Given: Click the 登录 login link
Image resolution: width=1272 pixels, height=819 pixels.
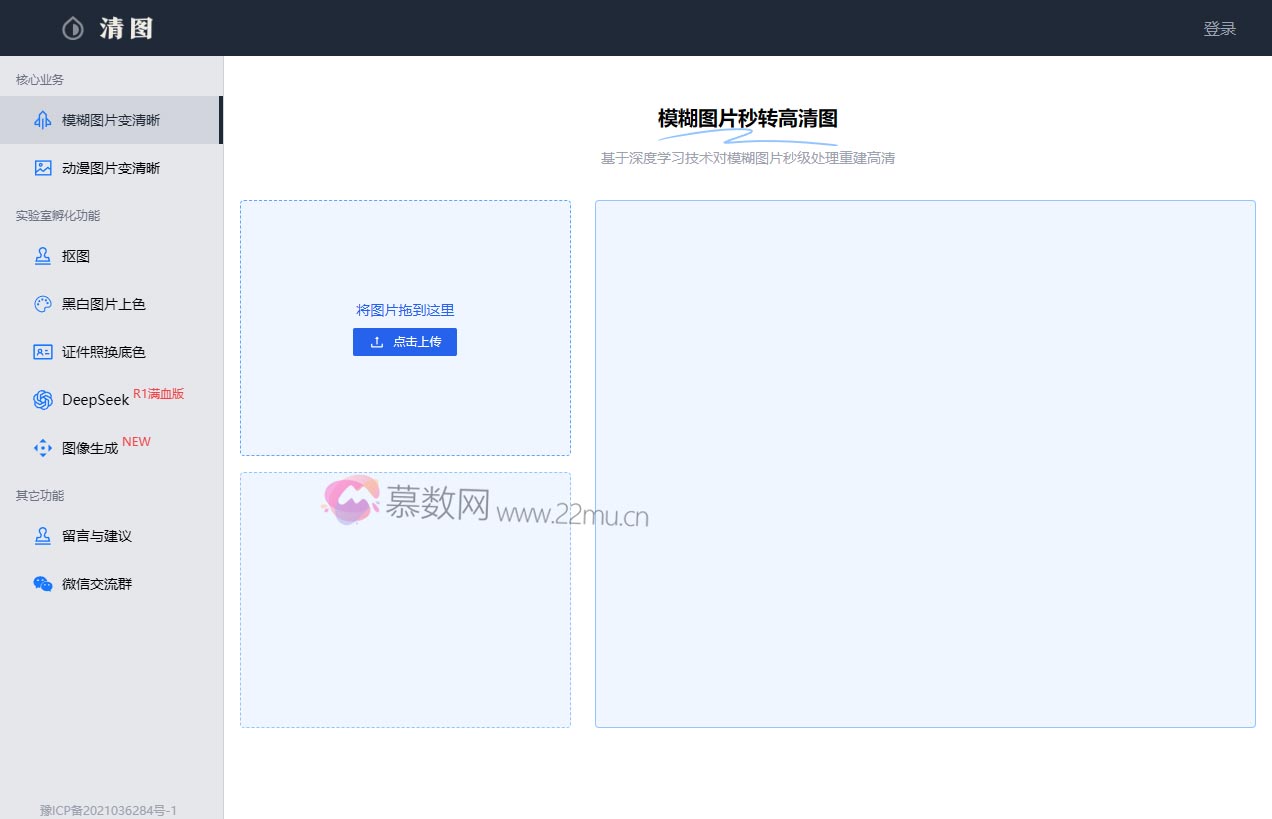Looking at the screenshot, I should click(x=1219, y=29).
